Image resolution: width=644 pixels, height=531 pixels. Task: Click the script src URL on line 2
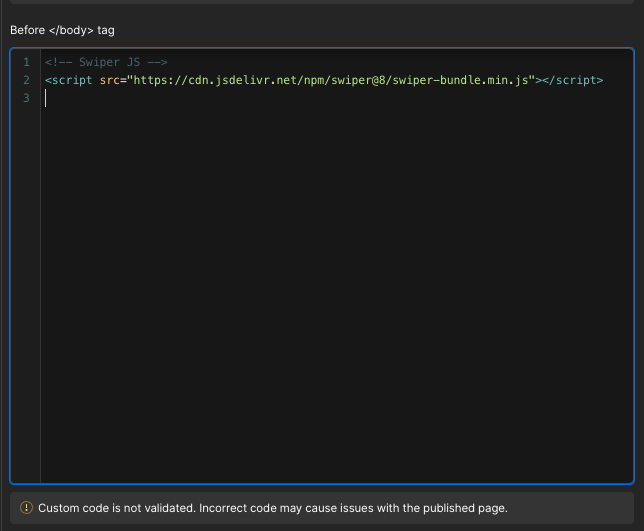click(x=331, y=80)
